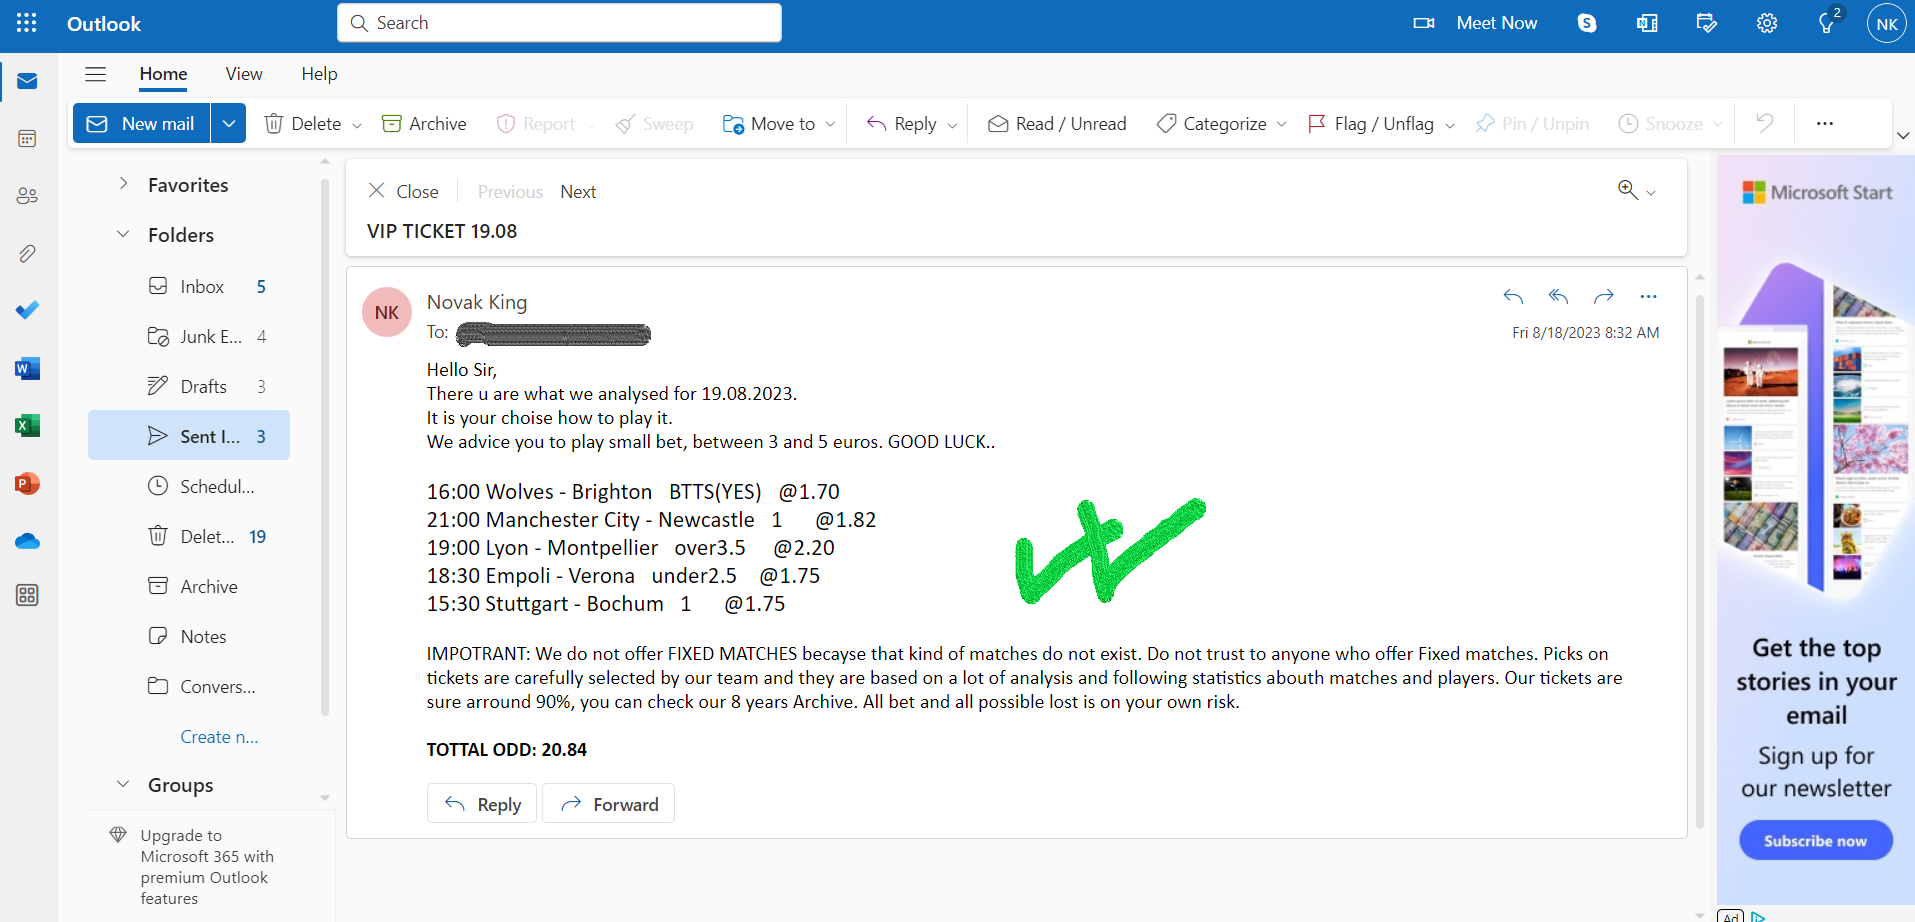
Task: Go to the Next message
Action: pyautogui.click(x=578, y=191)
